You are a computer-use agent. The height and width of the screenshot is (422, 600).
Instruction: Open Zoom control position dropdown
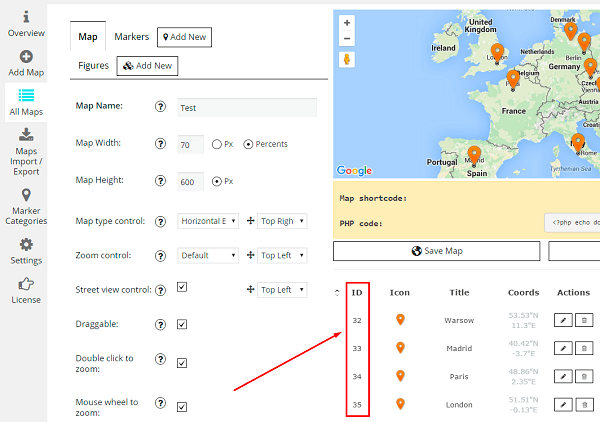282,256
